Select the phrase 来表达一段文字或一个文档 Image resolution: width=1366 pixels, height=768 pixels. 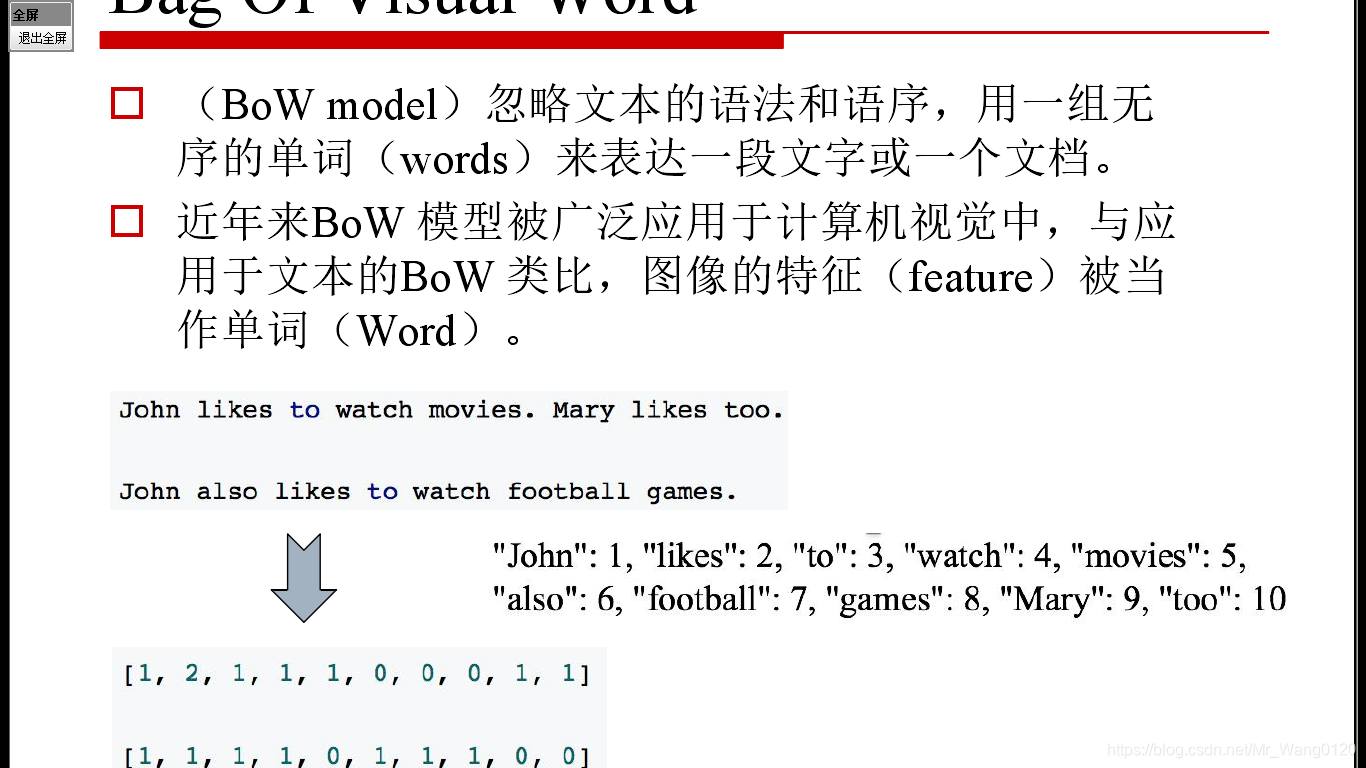pyautogui.click(x=824, y=160)
